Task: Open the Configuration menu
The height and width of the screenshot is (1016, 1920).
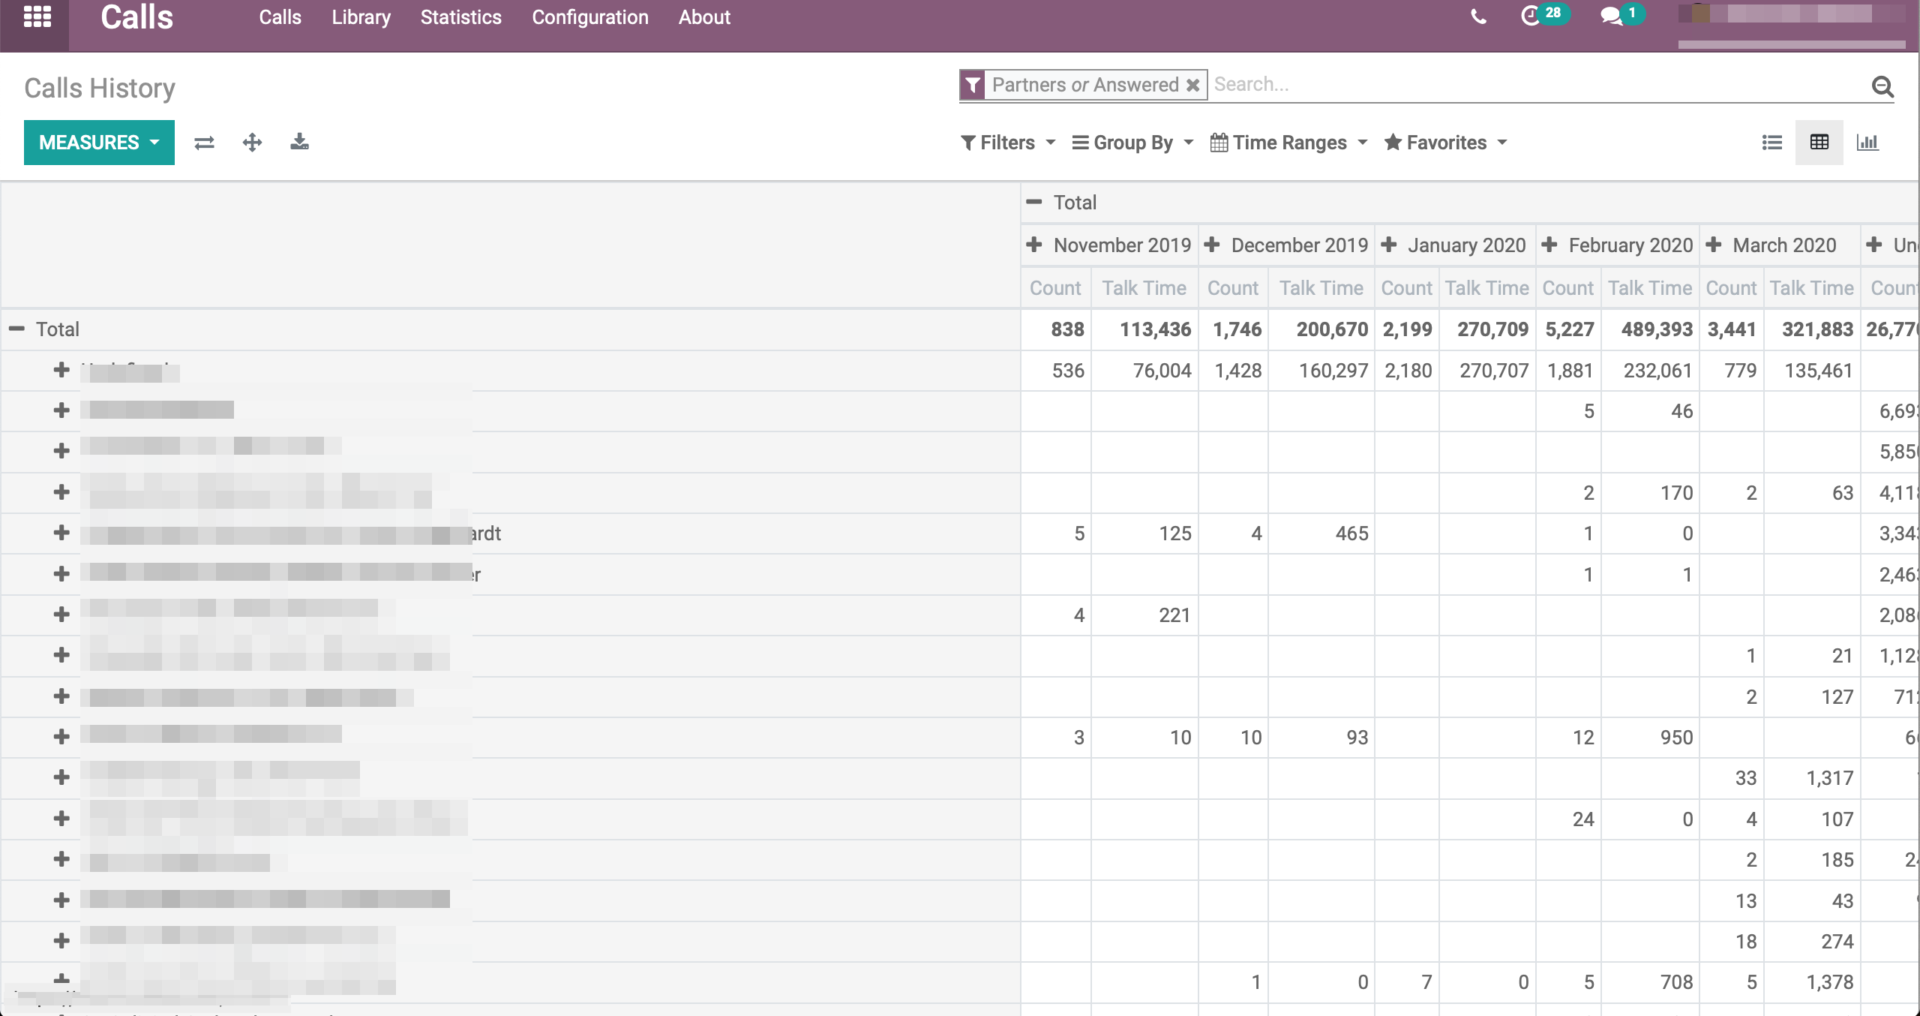Action: (x=590, y=17)
